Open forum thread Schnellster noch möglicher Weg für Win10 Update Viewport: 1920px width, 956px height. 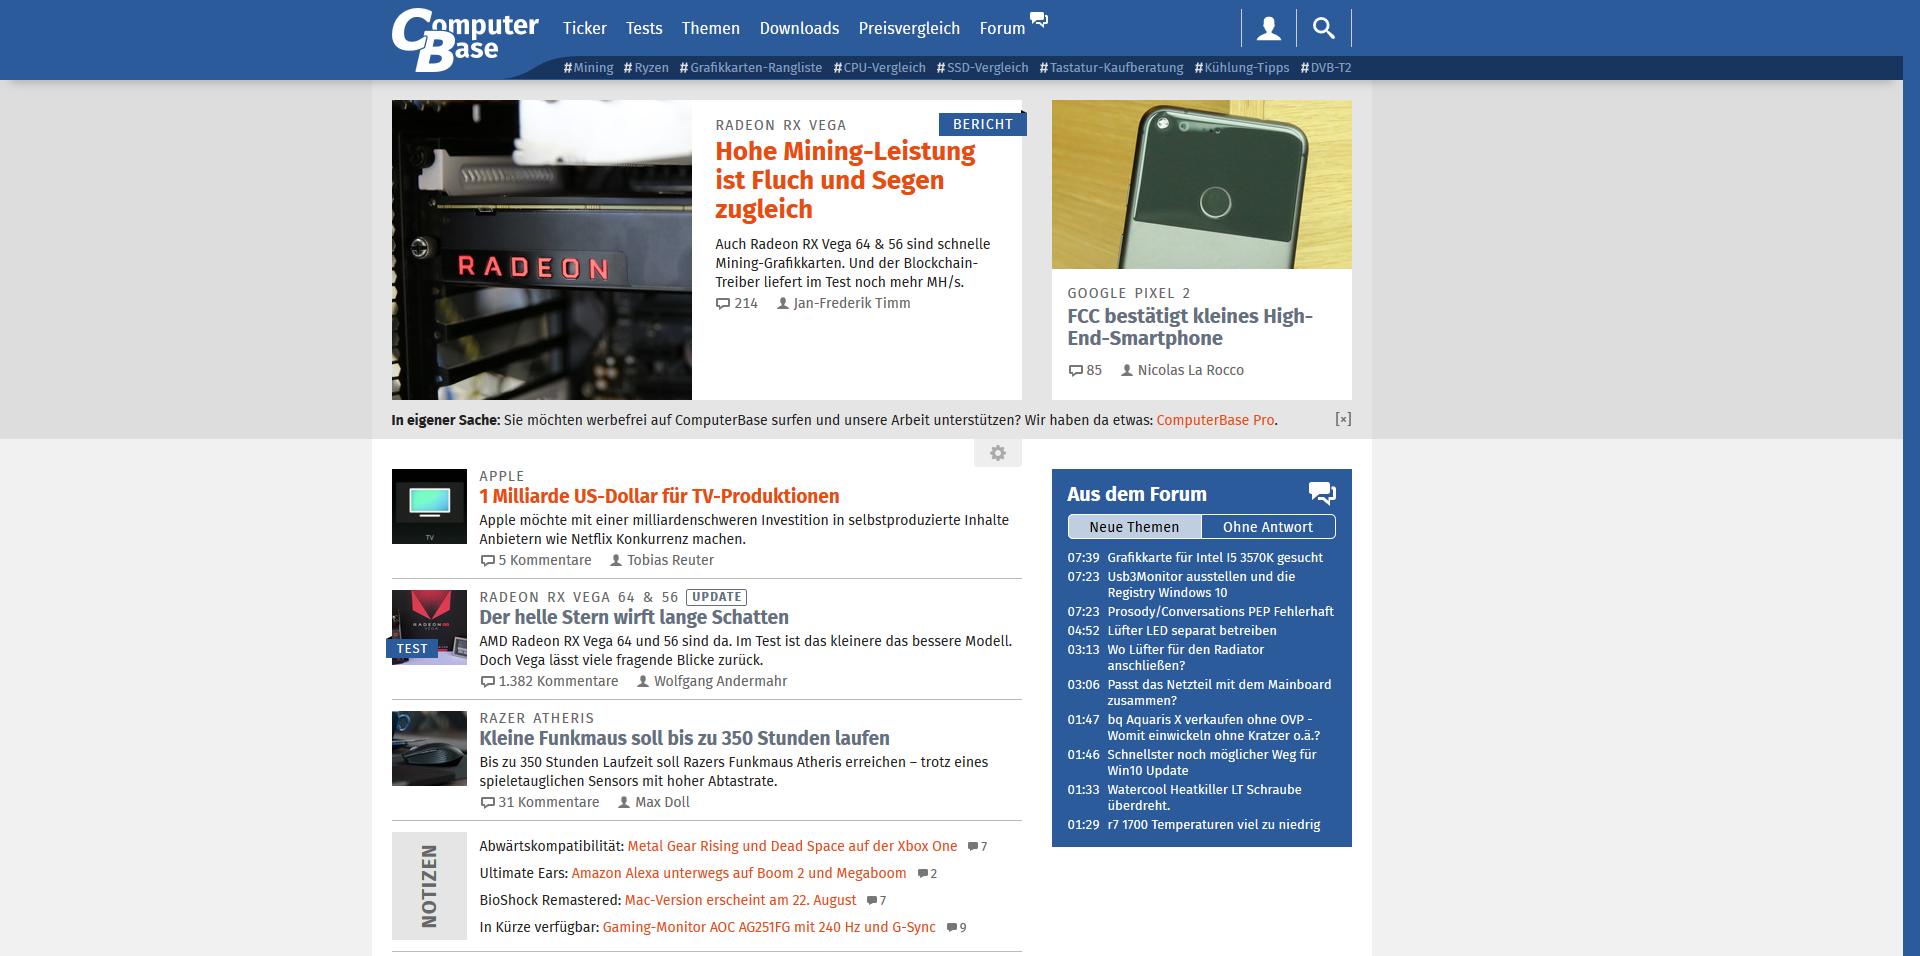(1212, 763)
